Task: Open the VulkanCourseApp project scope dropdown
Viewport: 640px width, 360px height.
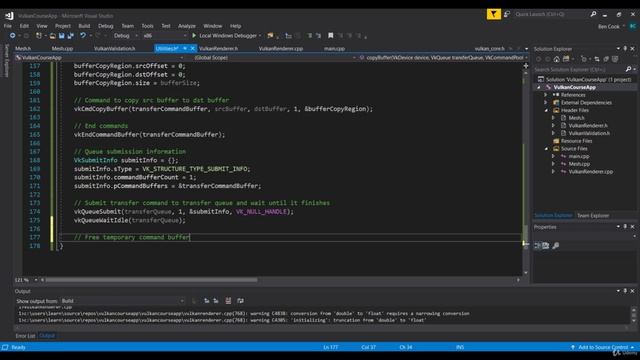Action: (99, 58)
